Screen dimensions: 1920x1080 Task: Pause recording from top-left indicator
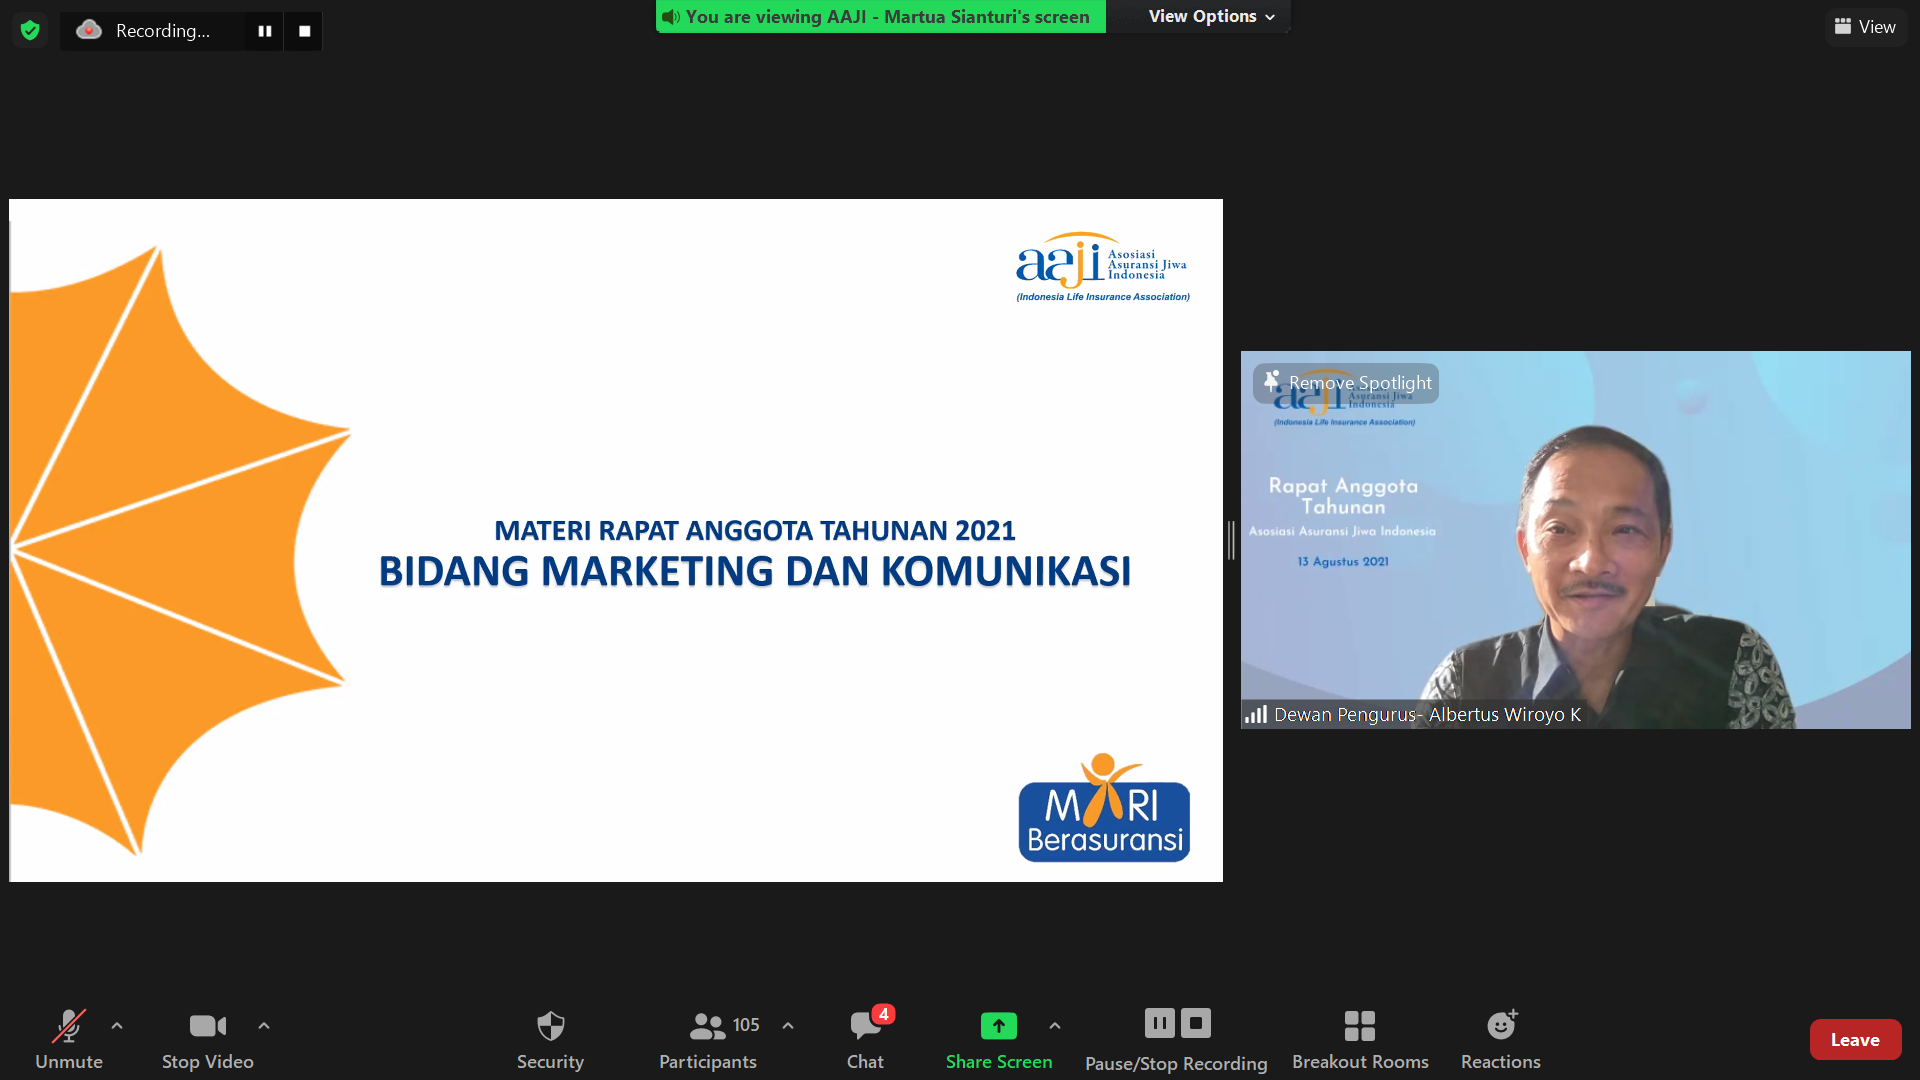(x=265, y=31)
